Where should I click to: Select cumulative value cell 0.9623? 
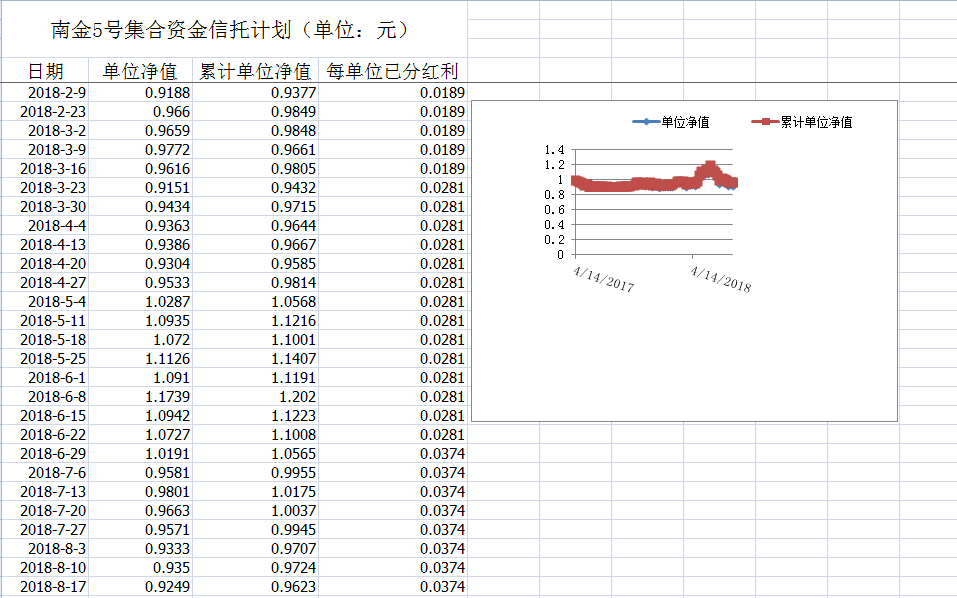point(255,586)
